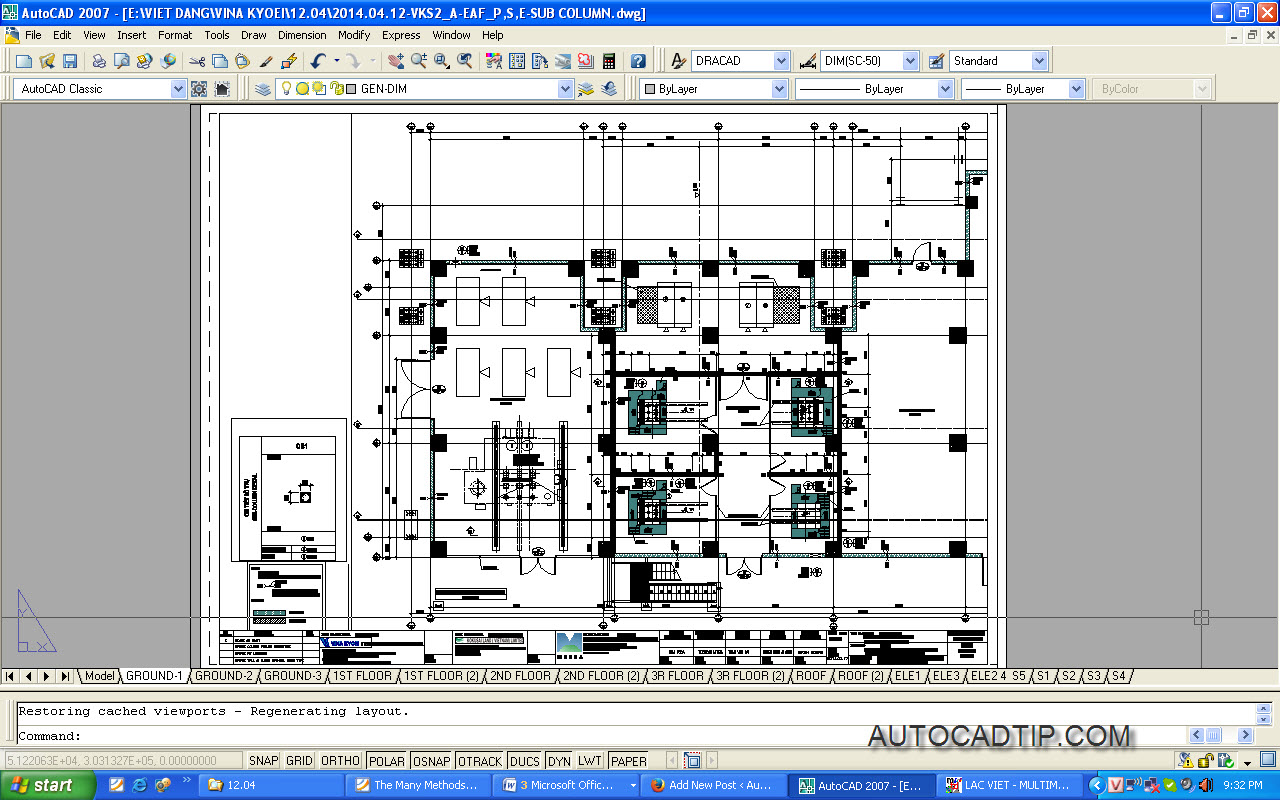This screenshot has height=800, width=1280.
Task: Toggle ORTHO mode in status bar
Action: click(x=340, y=761)
